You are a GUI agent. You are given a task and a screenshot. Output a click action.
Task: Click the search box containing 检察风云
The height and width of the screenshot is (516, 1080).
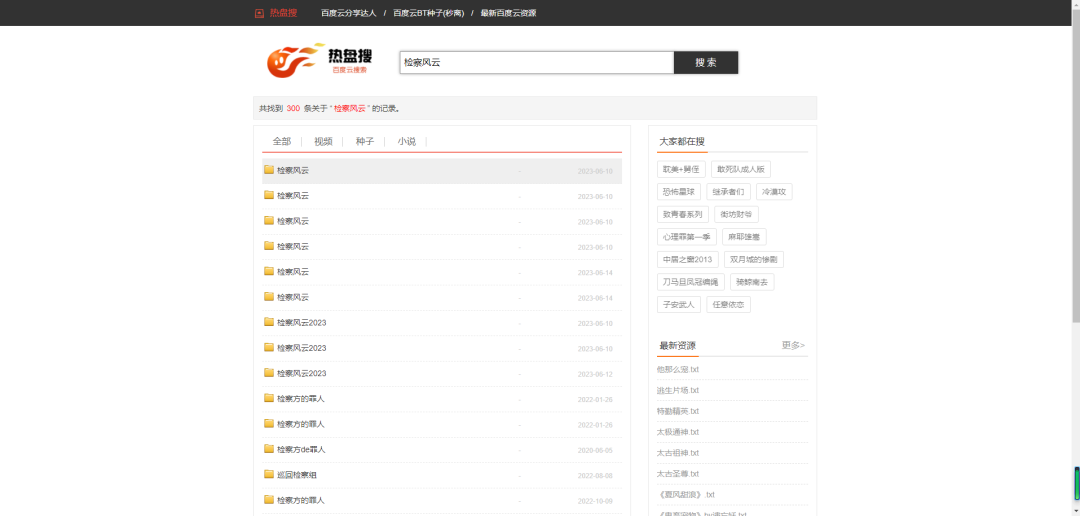coord(537,63)
